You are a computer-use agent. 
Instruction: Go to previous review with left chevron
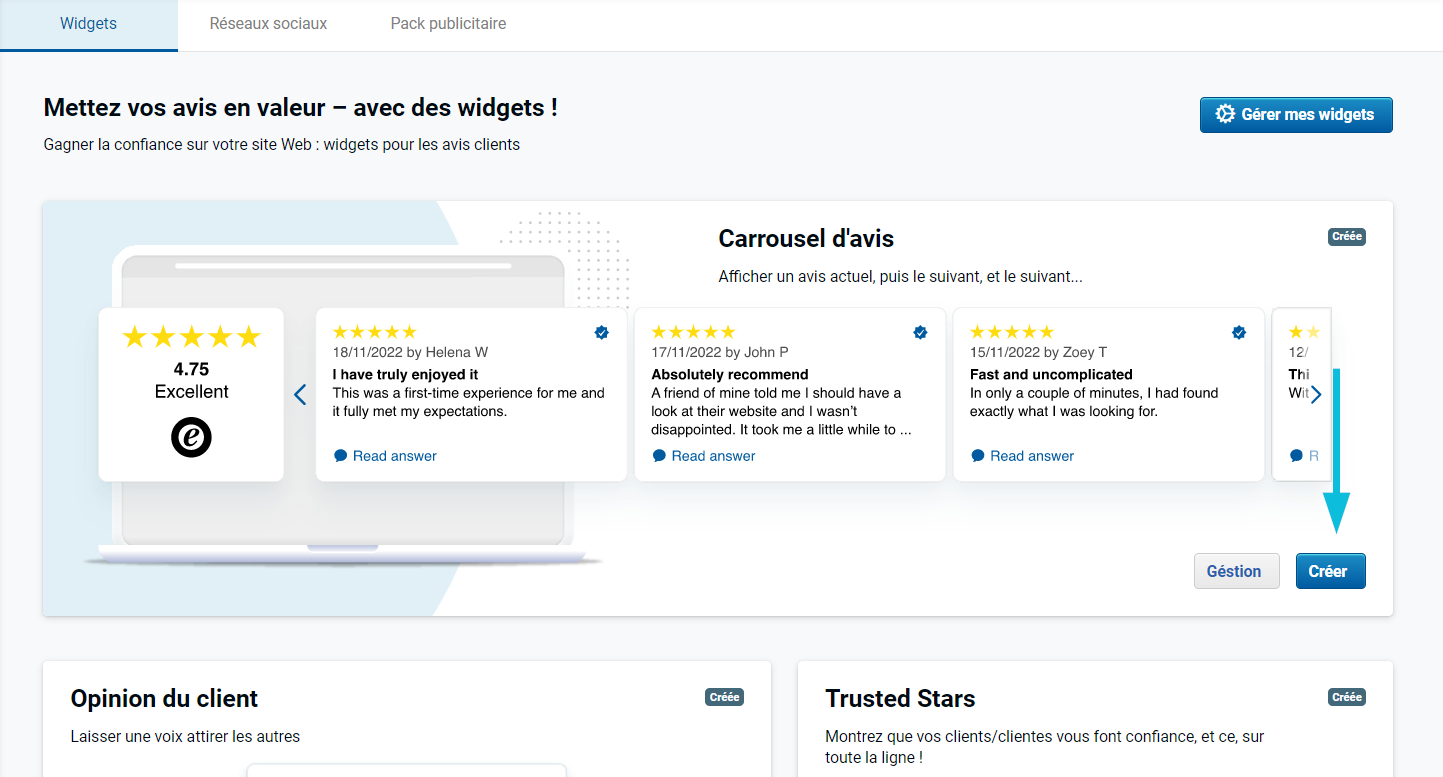300,395
